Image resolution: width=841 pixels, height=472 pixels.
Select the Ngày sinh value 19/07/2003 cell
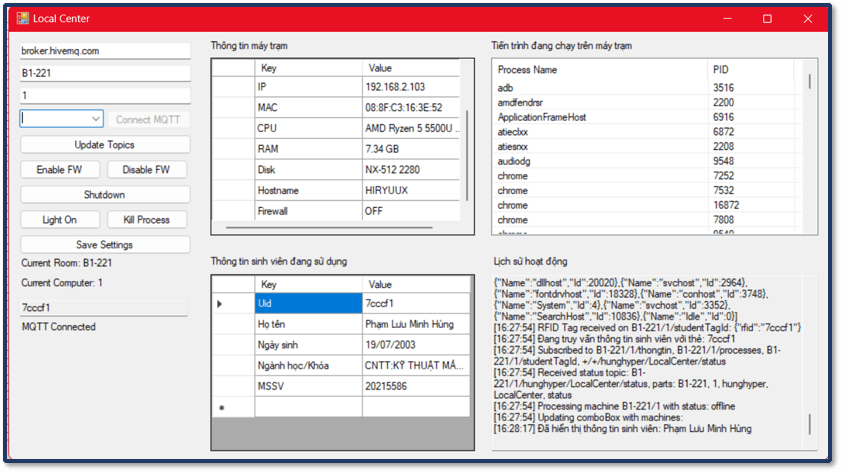416,345
